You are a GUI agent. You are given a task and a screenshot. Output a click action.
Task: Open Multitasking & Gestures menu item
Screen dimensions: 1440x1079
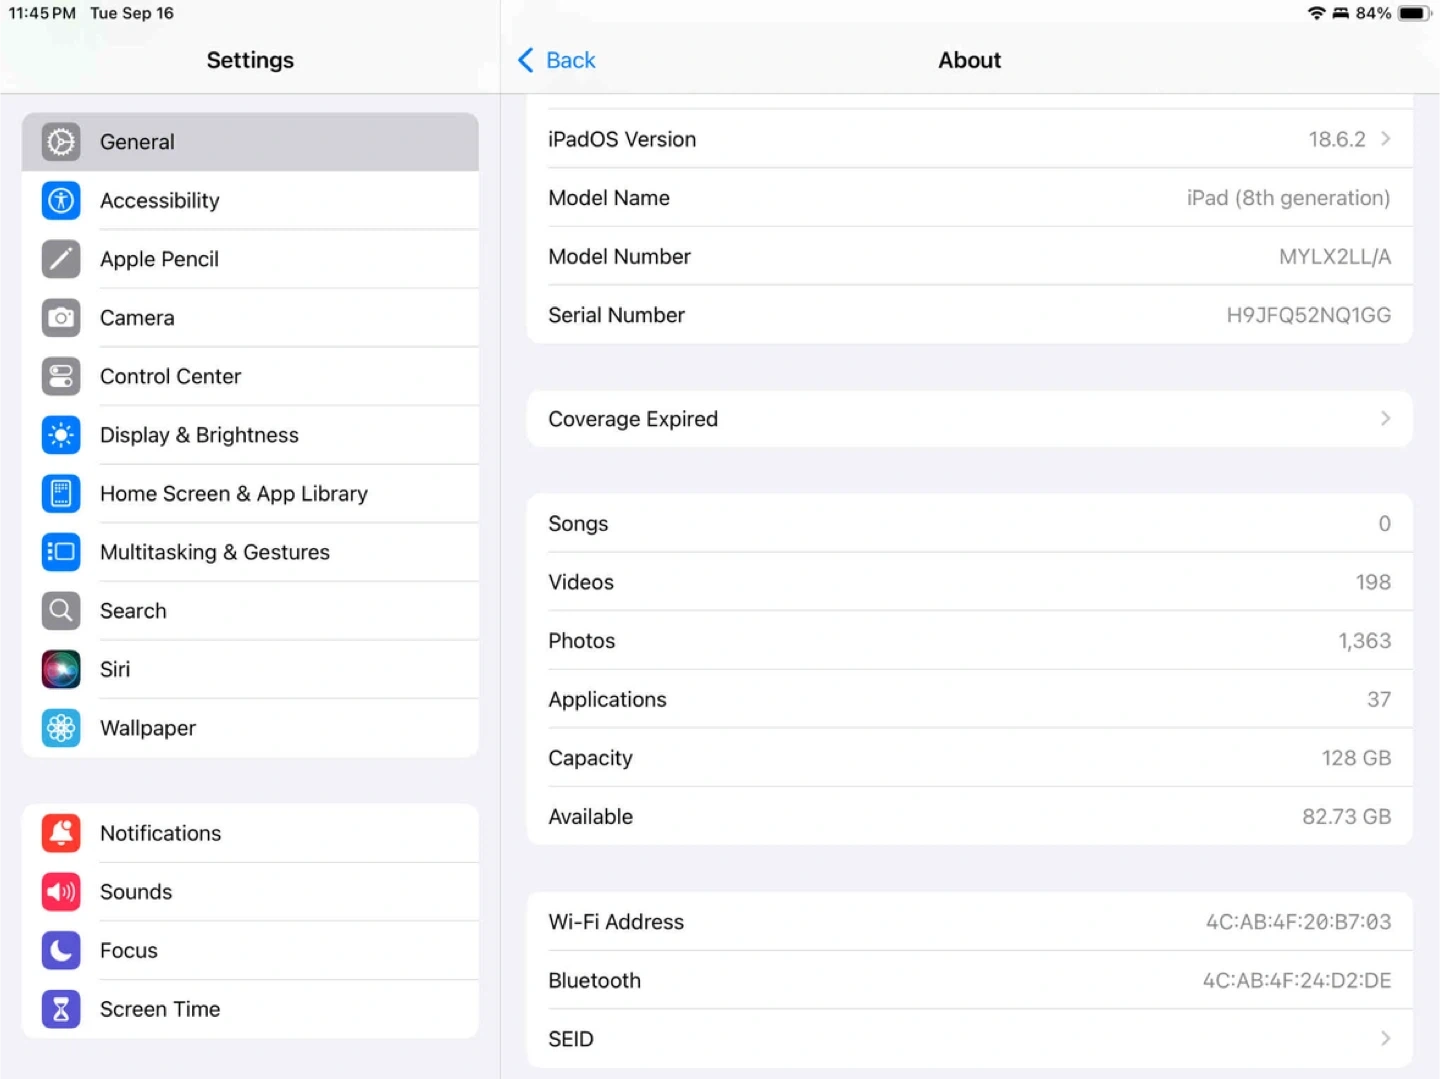(215, 552)
